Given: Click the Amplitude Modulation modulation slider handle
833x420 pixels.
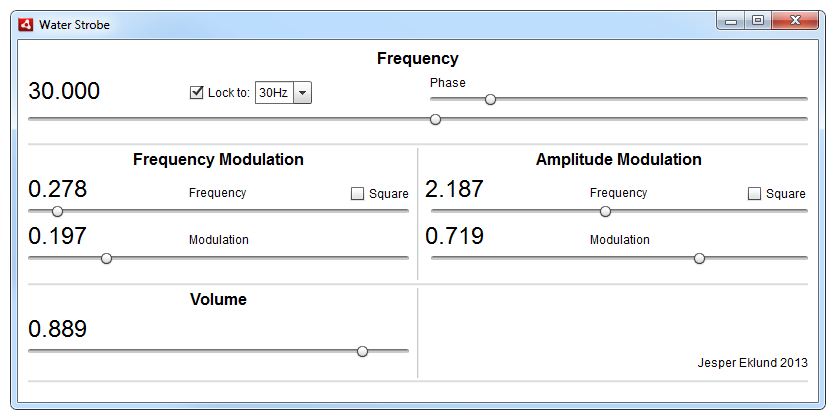Looking at the screenshot, I should click(x=699, y=259).
